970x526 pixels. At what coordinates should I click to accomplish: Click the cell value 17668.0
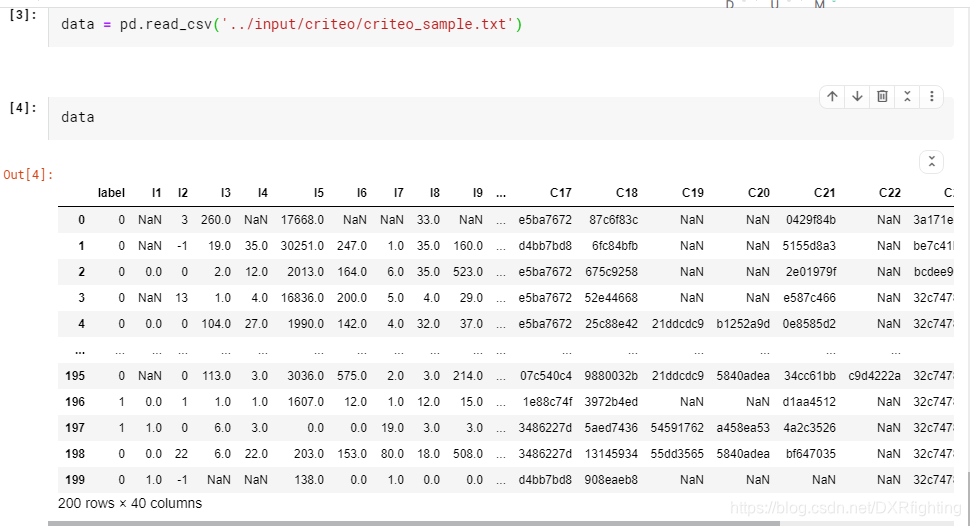(302, 220)
